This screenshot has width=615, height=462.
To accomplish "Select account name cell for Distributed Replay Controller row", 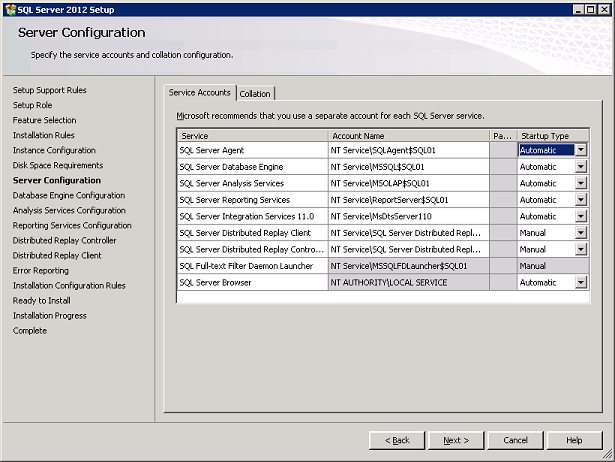I will pos(409,249).
